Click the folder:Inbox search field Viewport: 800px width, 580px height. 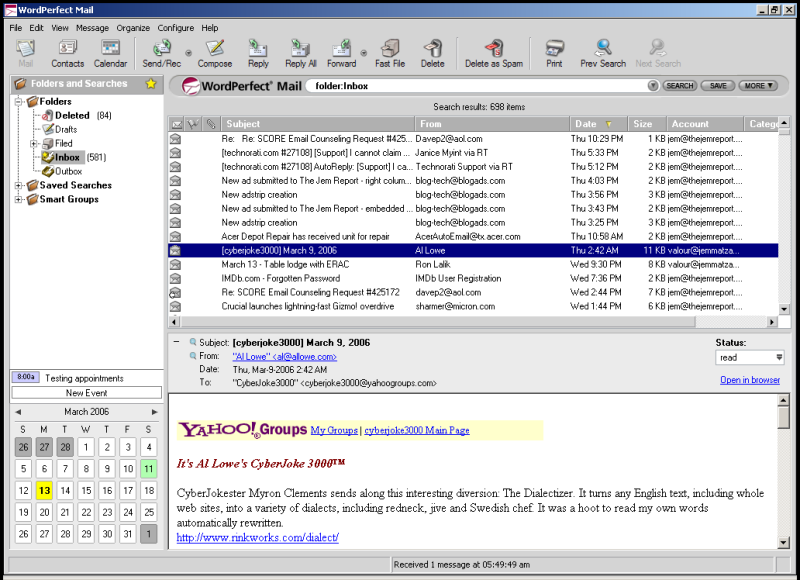pos(477,86)
